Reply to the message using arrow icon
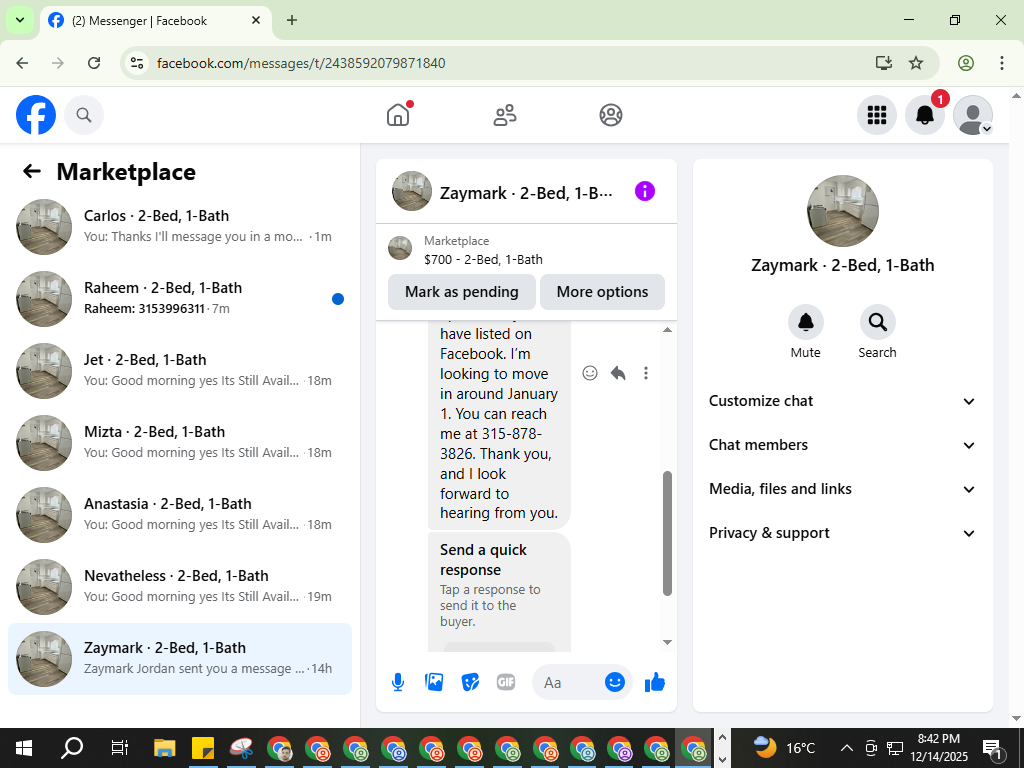This screenshot has width=1024, height=768. 618,373
